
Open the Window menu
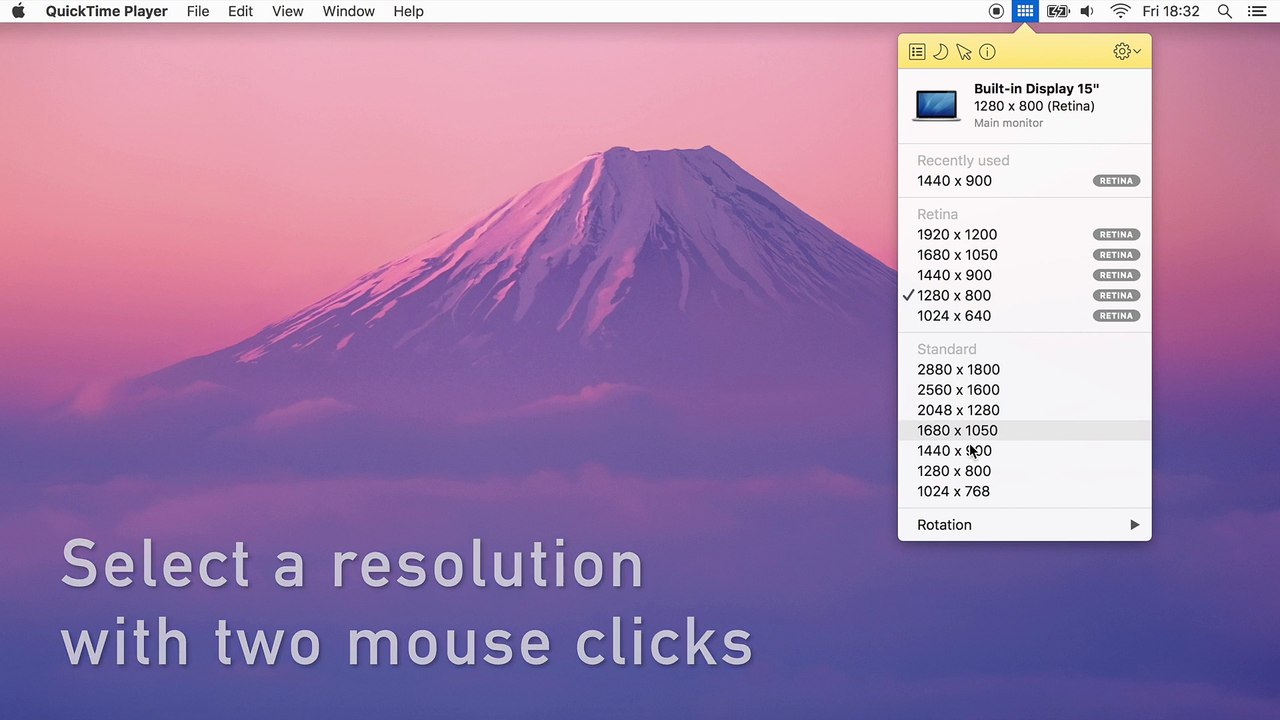coord(349,11)
